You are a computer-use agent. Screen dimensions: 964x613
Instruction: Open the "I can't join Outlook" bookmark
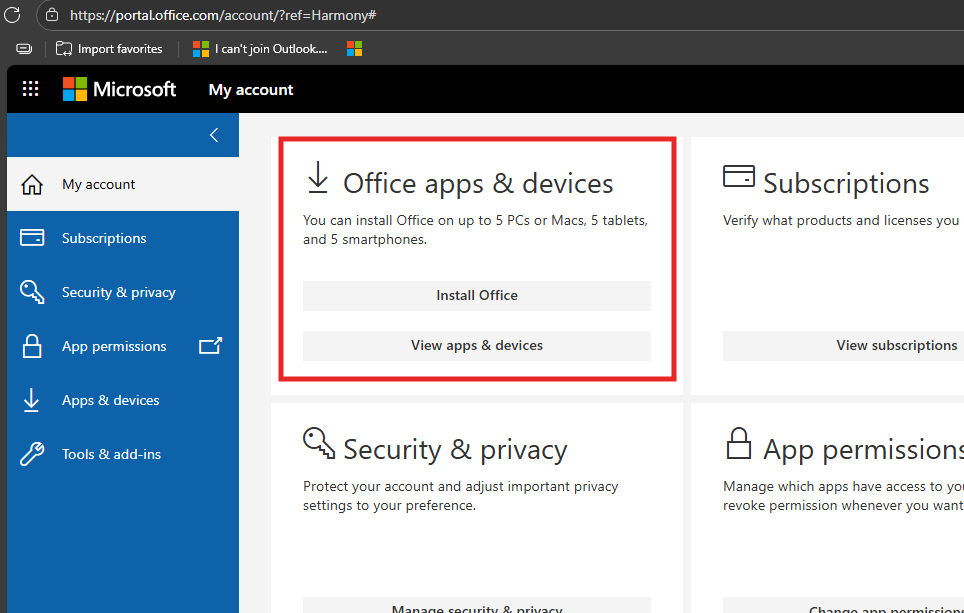pyautogui.click(x=260, y=49)
